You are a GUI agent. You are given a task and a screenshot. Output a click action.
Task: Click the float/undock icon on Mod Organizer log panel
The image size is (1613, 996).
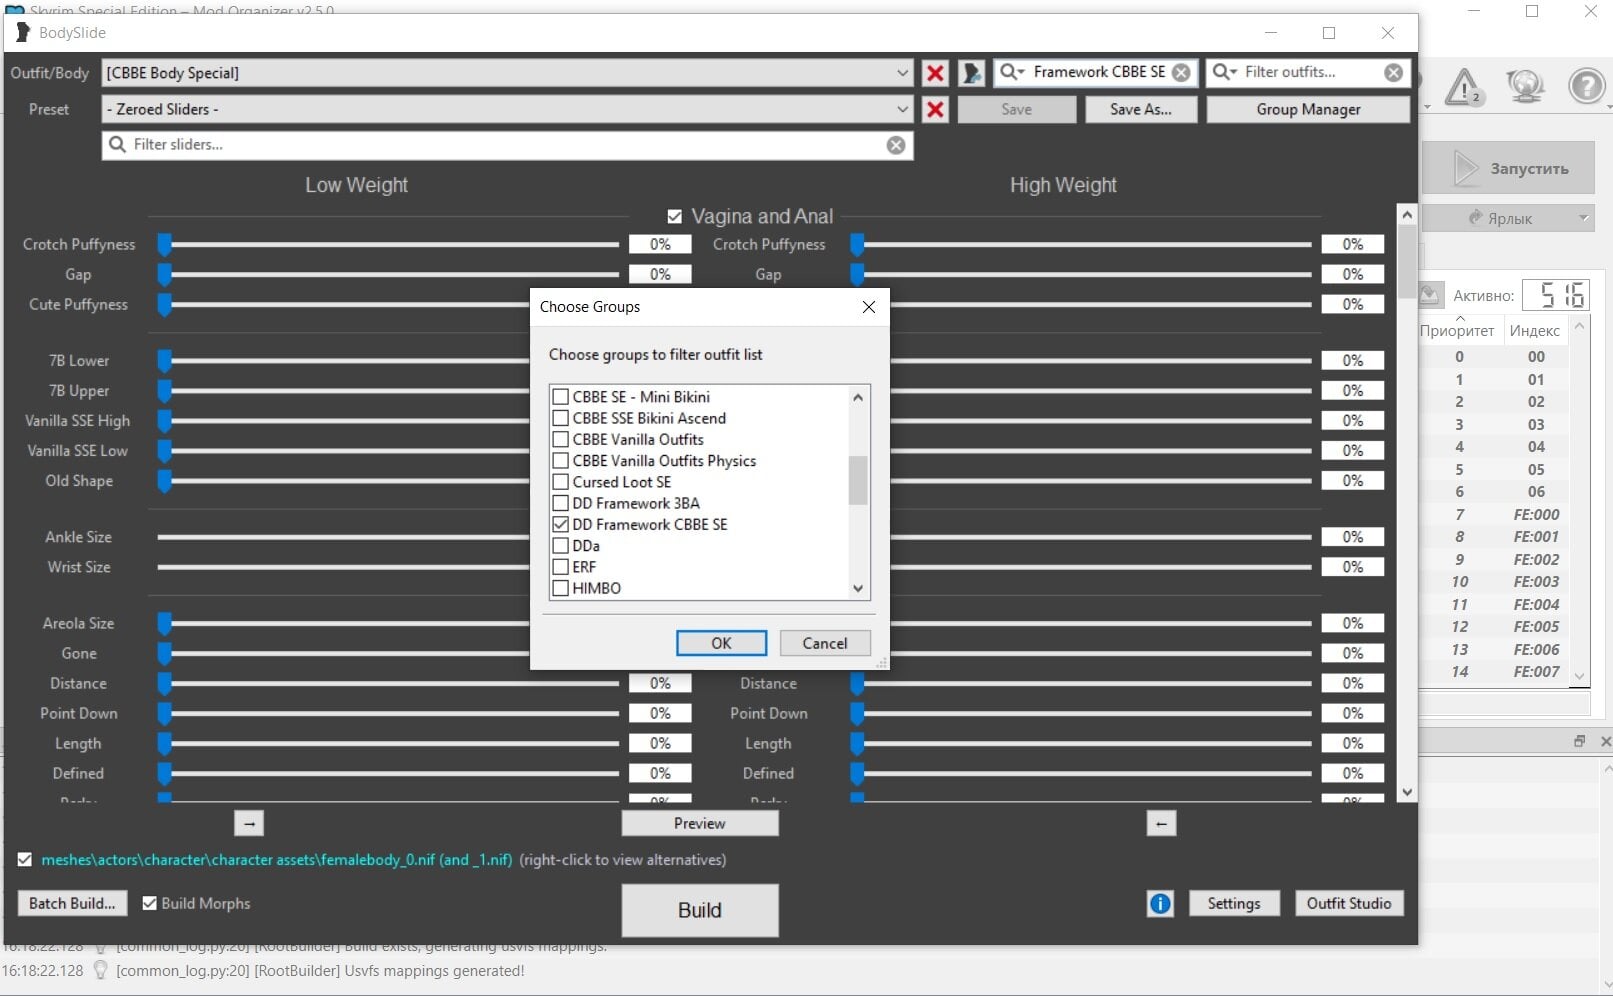click(1580, 741)
